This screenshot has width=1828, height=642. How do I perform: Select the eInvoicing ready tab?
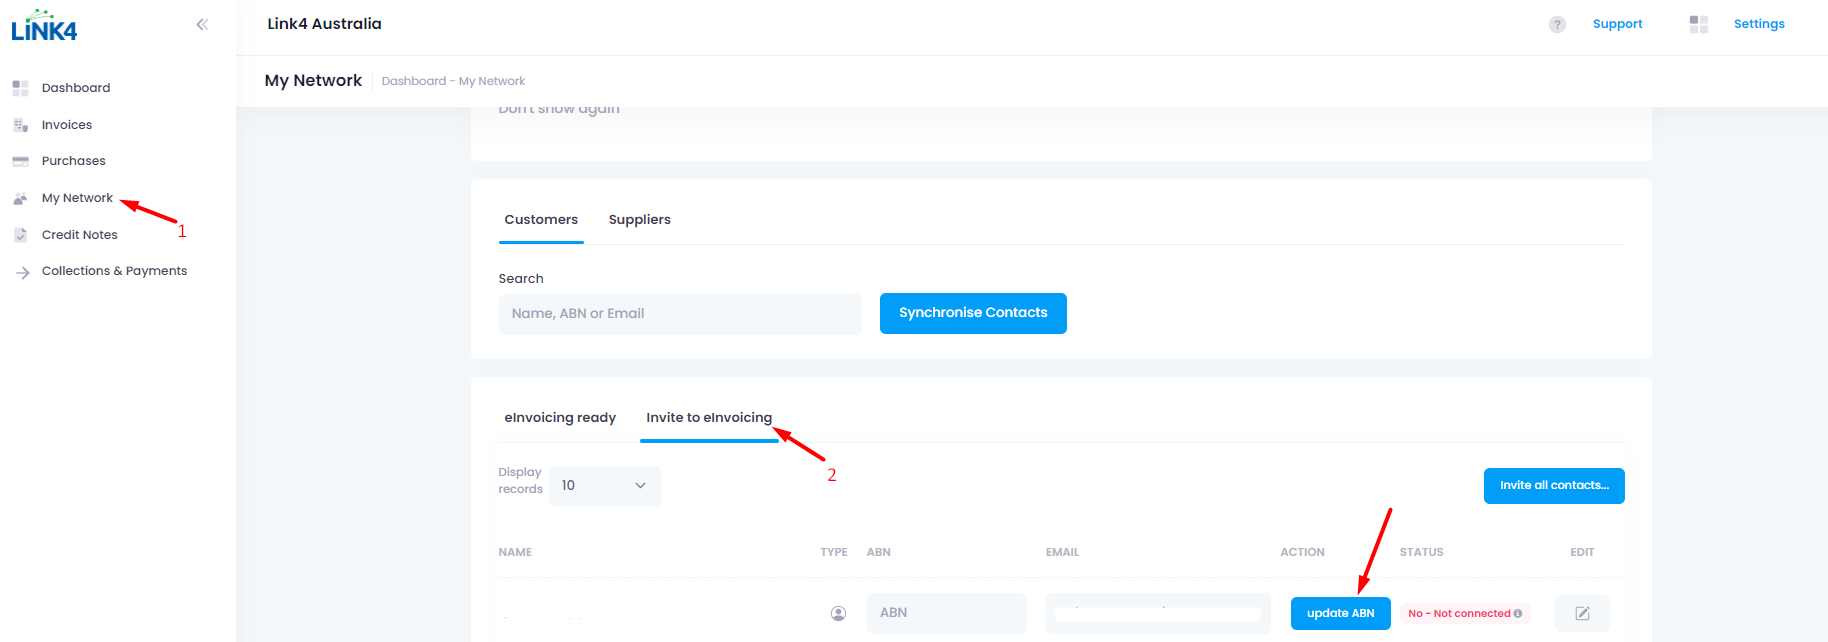560,418
